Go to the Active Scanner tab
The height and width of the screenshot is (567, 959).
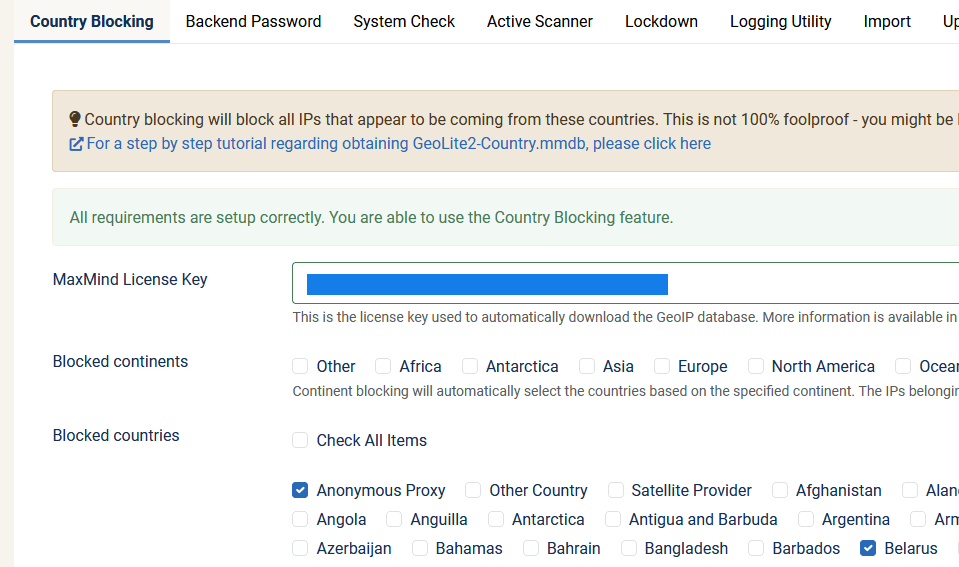[x=540, y=21]
